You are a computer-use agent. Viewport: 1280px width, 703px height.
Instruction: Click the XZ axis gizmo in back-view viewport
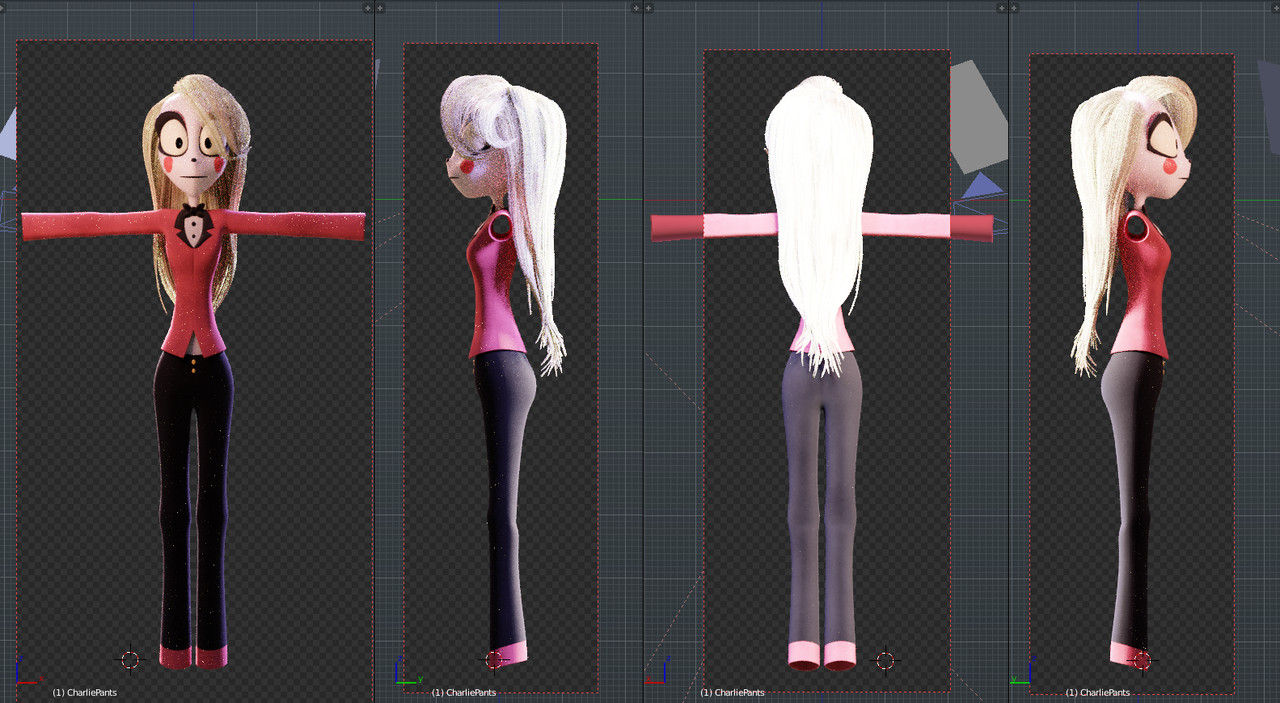click(x=657, y=670)
